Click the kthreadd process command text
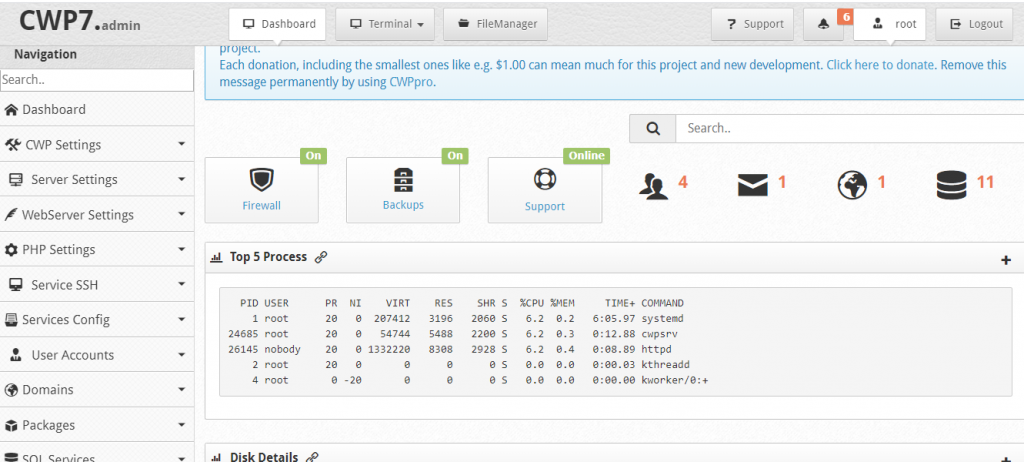 (x=665, y=365)
